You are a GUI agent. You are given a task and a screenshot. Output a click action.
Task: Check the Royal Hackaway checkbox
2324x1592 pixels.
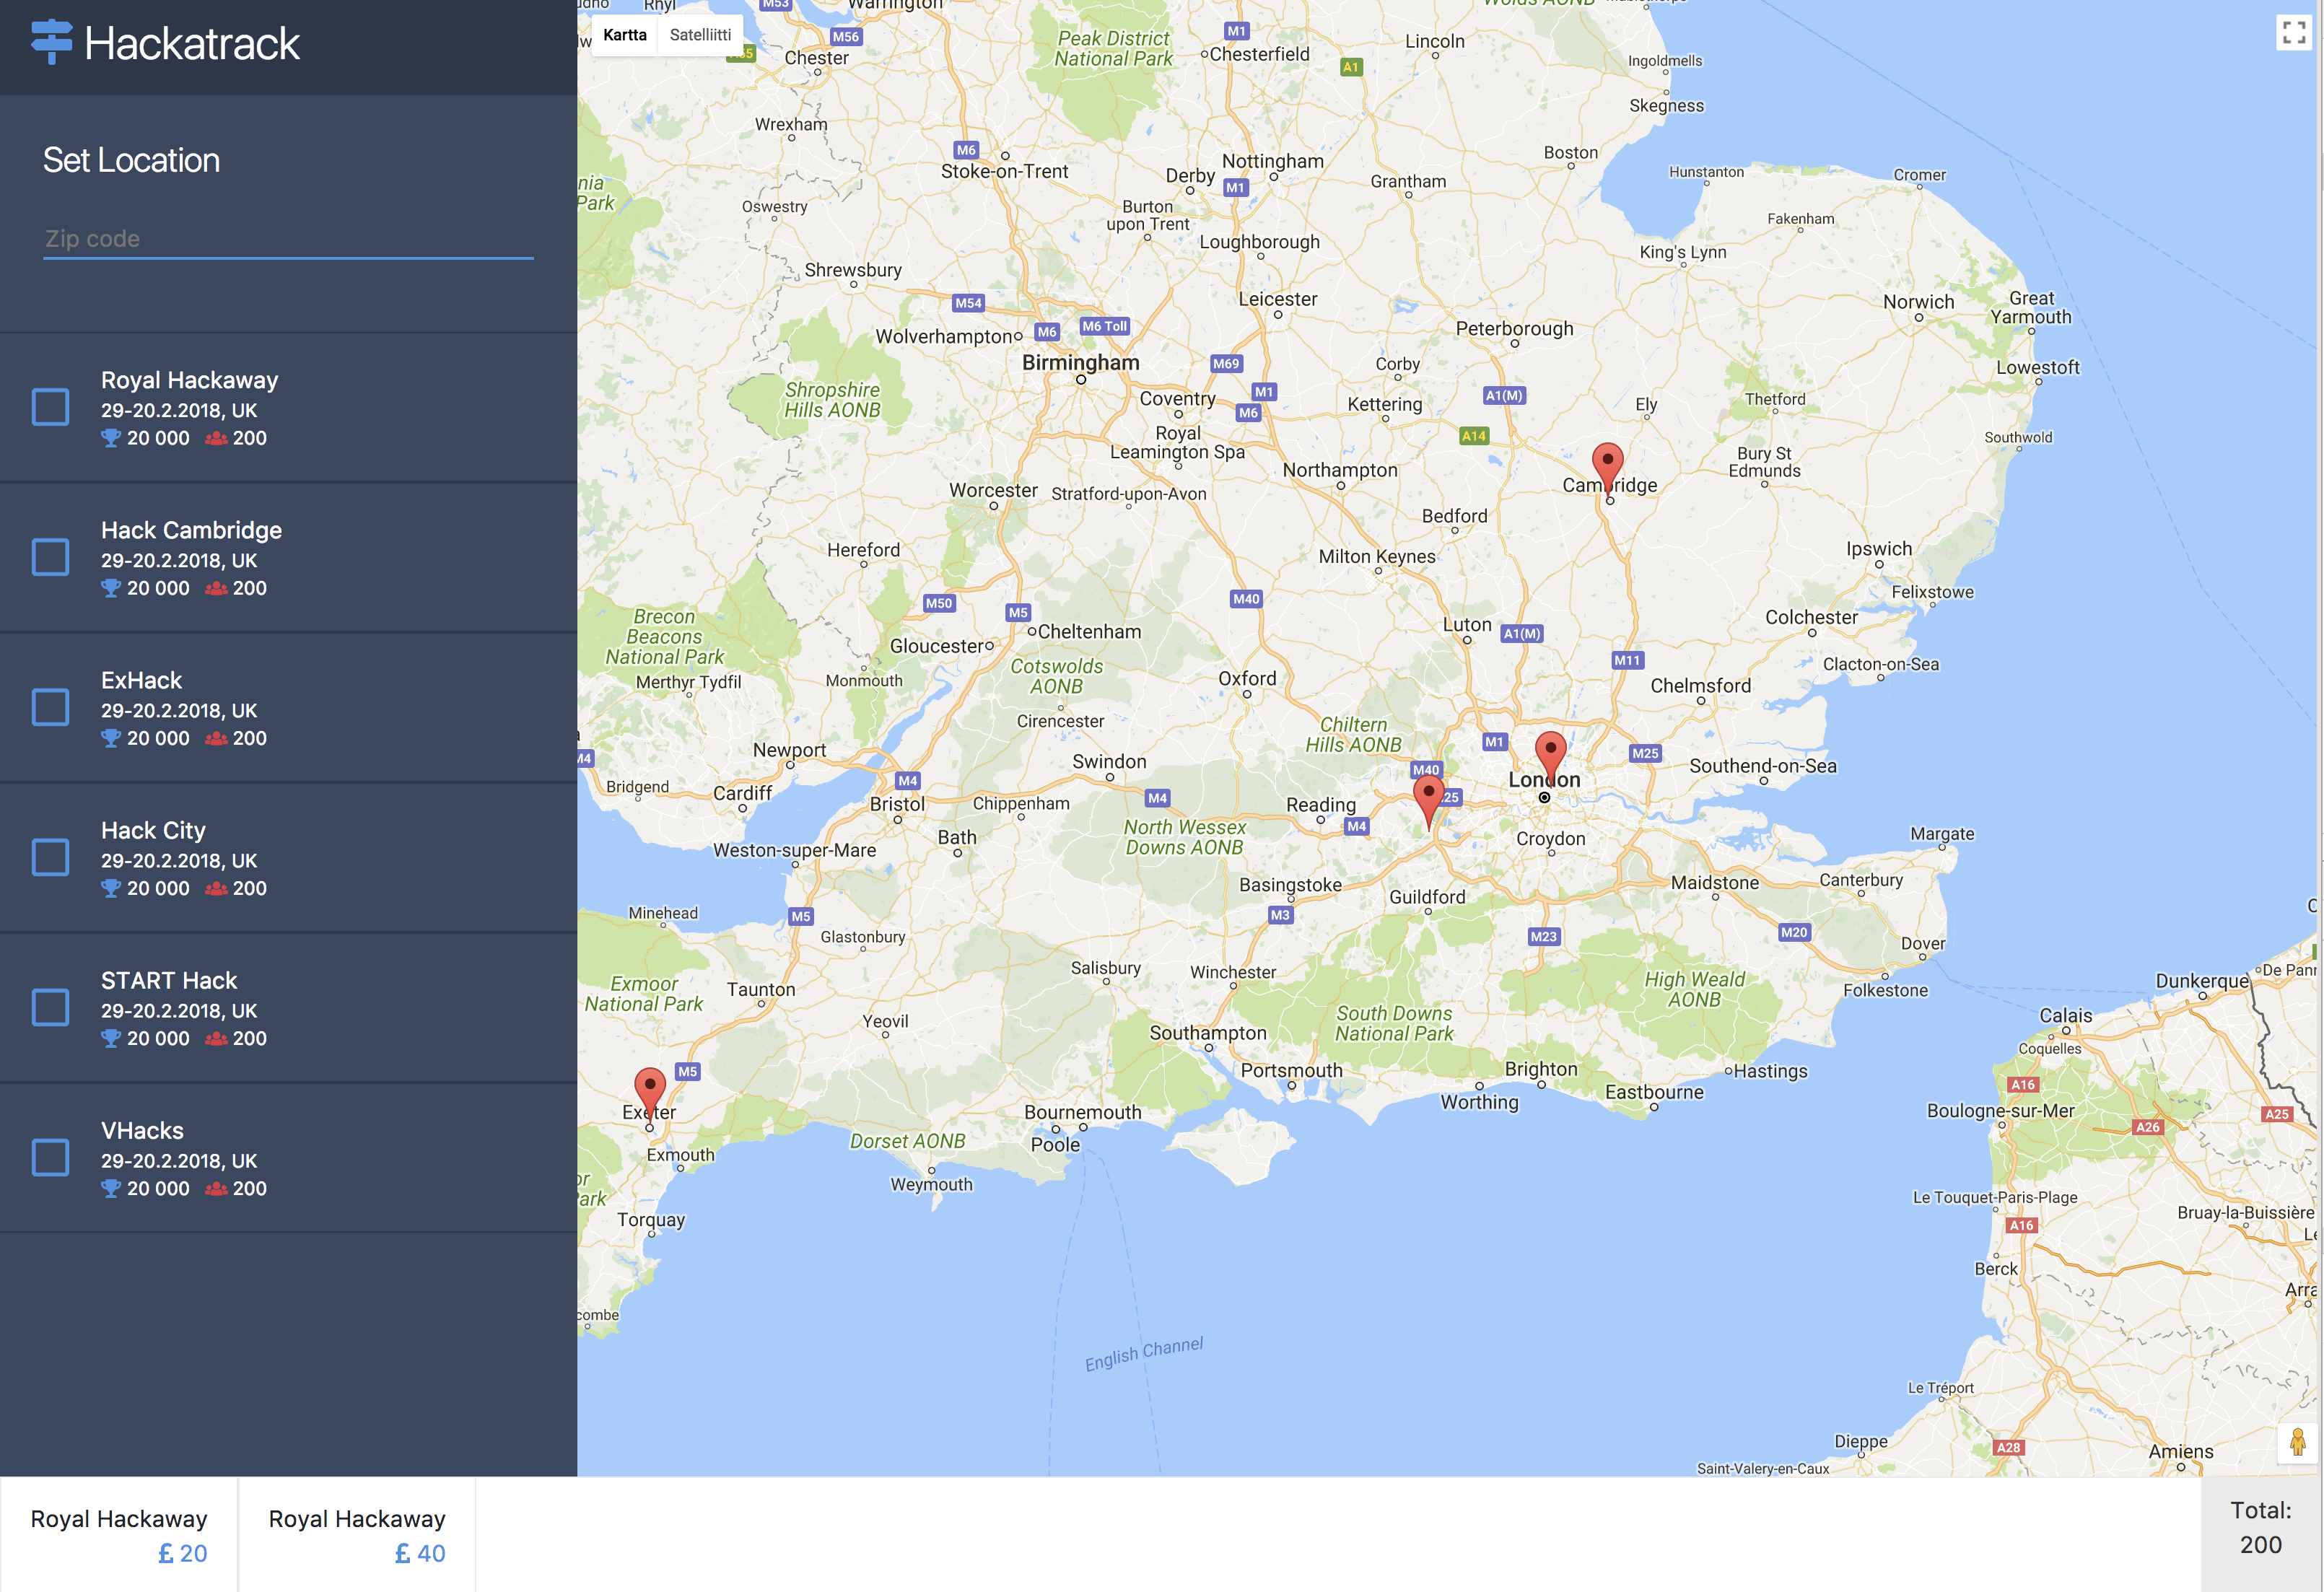coord(51,407)
